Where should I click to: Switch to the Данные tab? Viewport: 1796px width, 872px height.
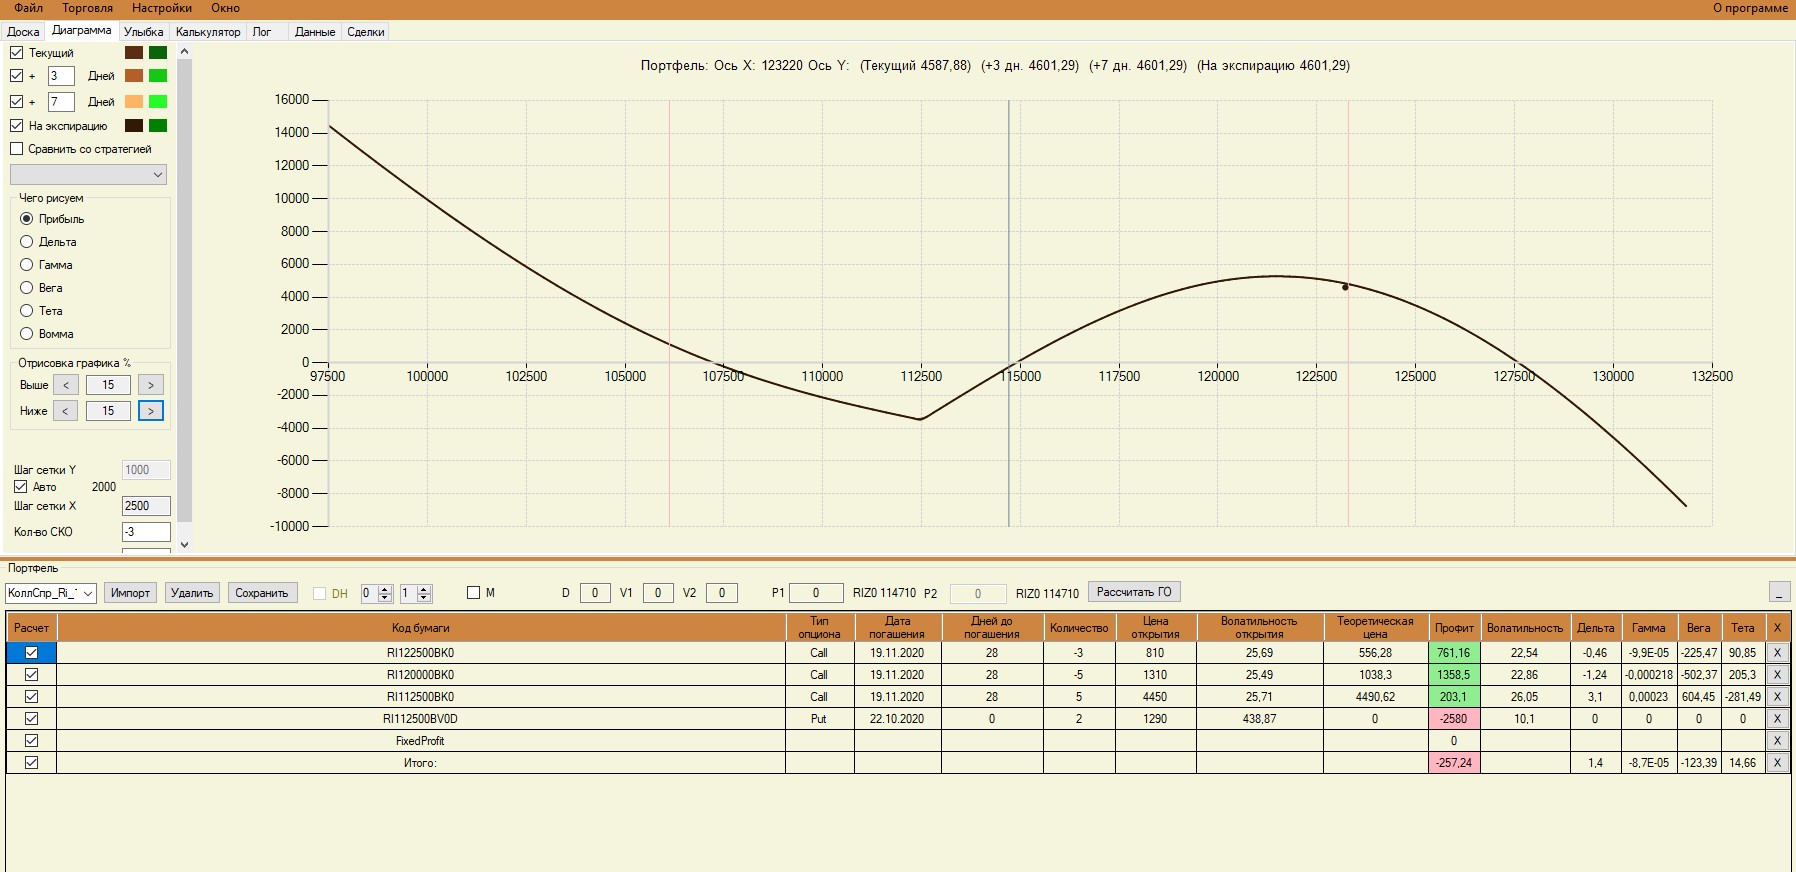(x=315, y=32)
